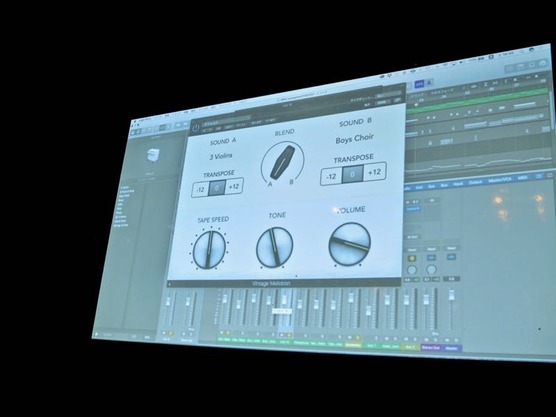Open the plugin preset name menu
The width and height of the screenshot is (556, 417).
(x=227, y=122)
